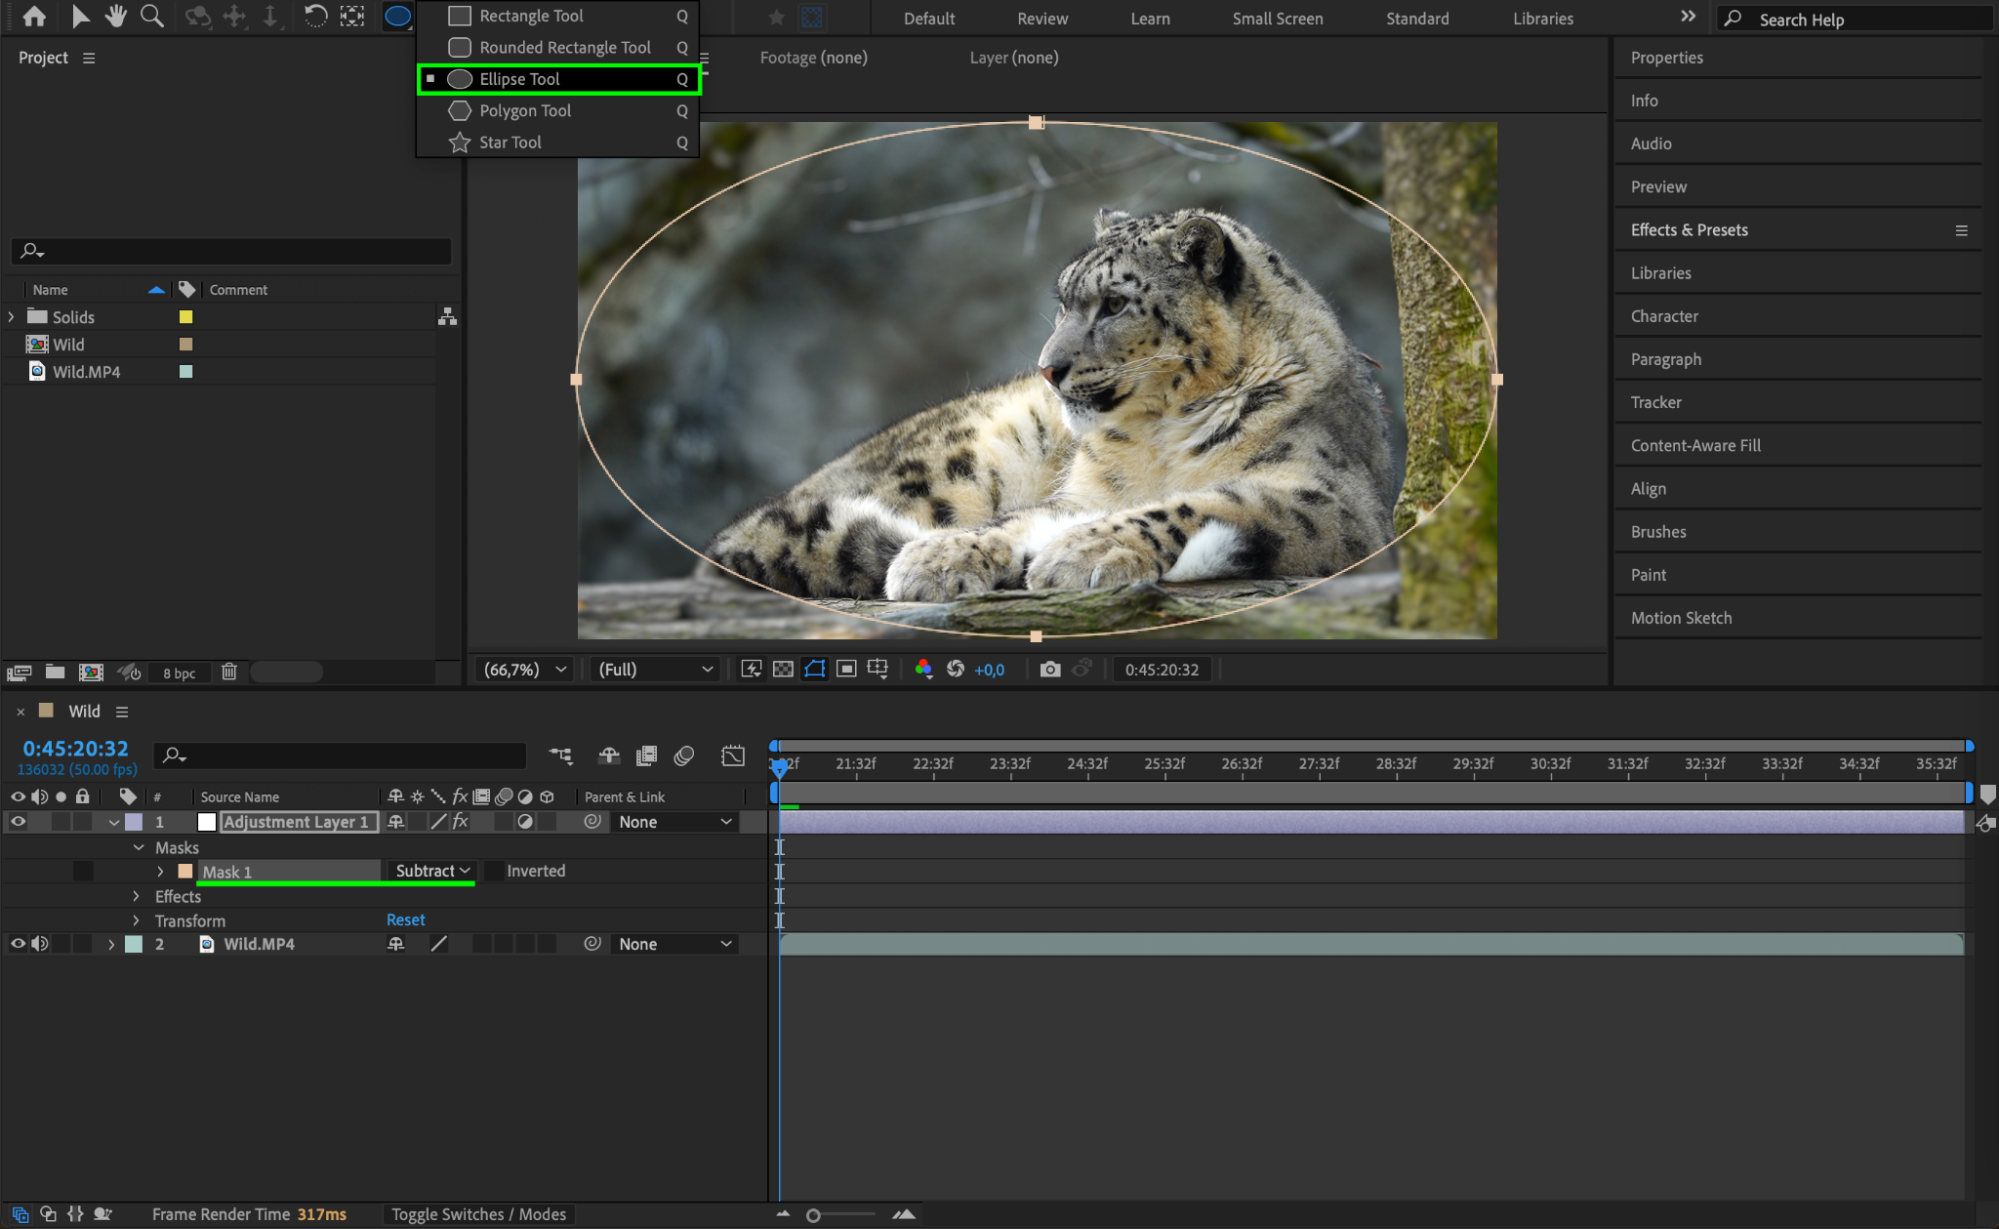Choose Polygon Tool from shape menu

pos(524,110)
